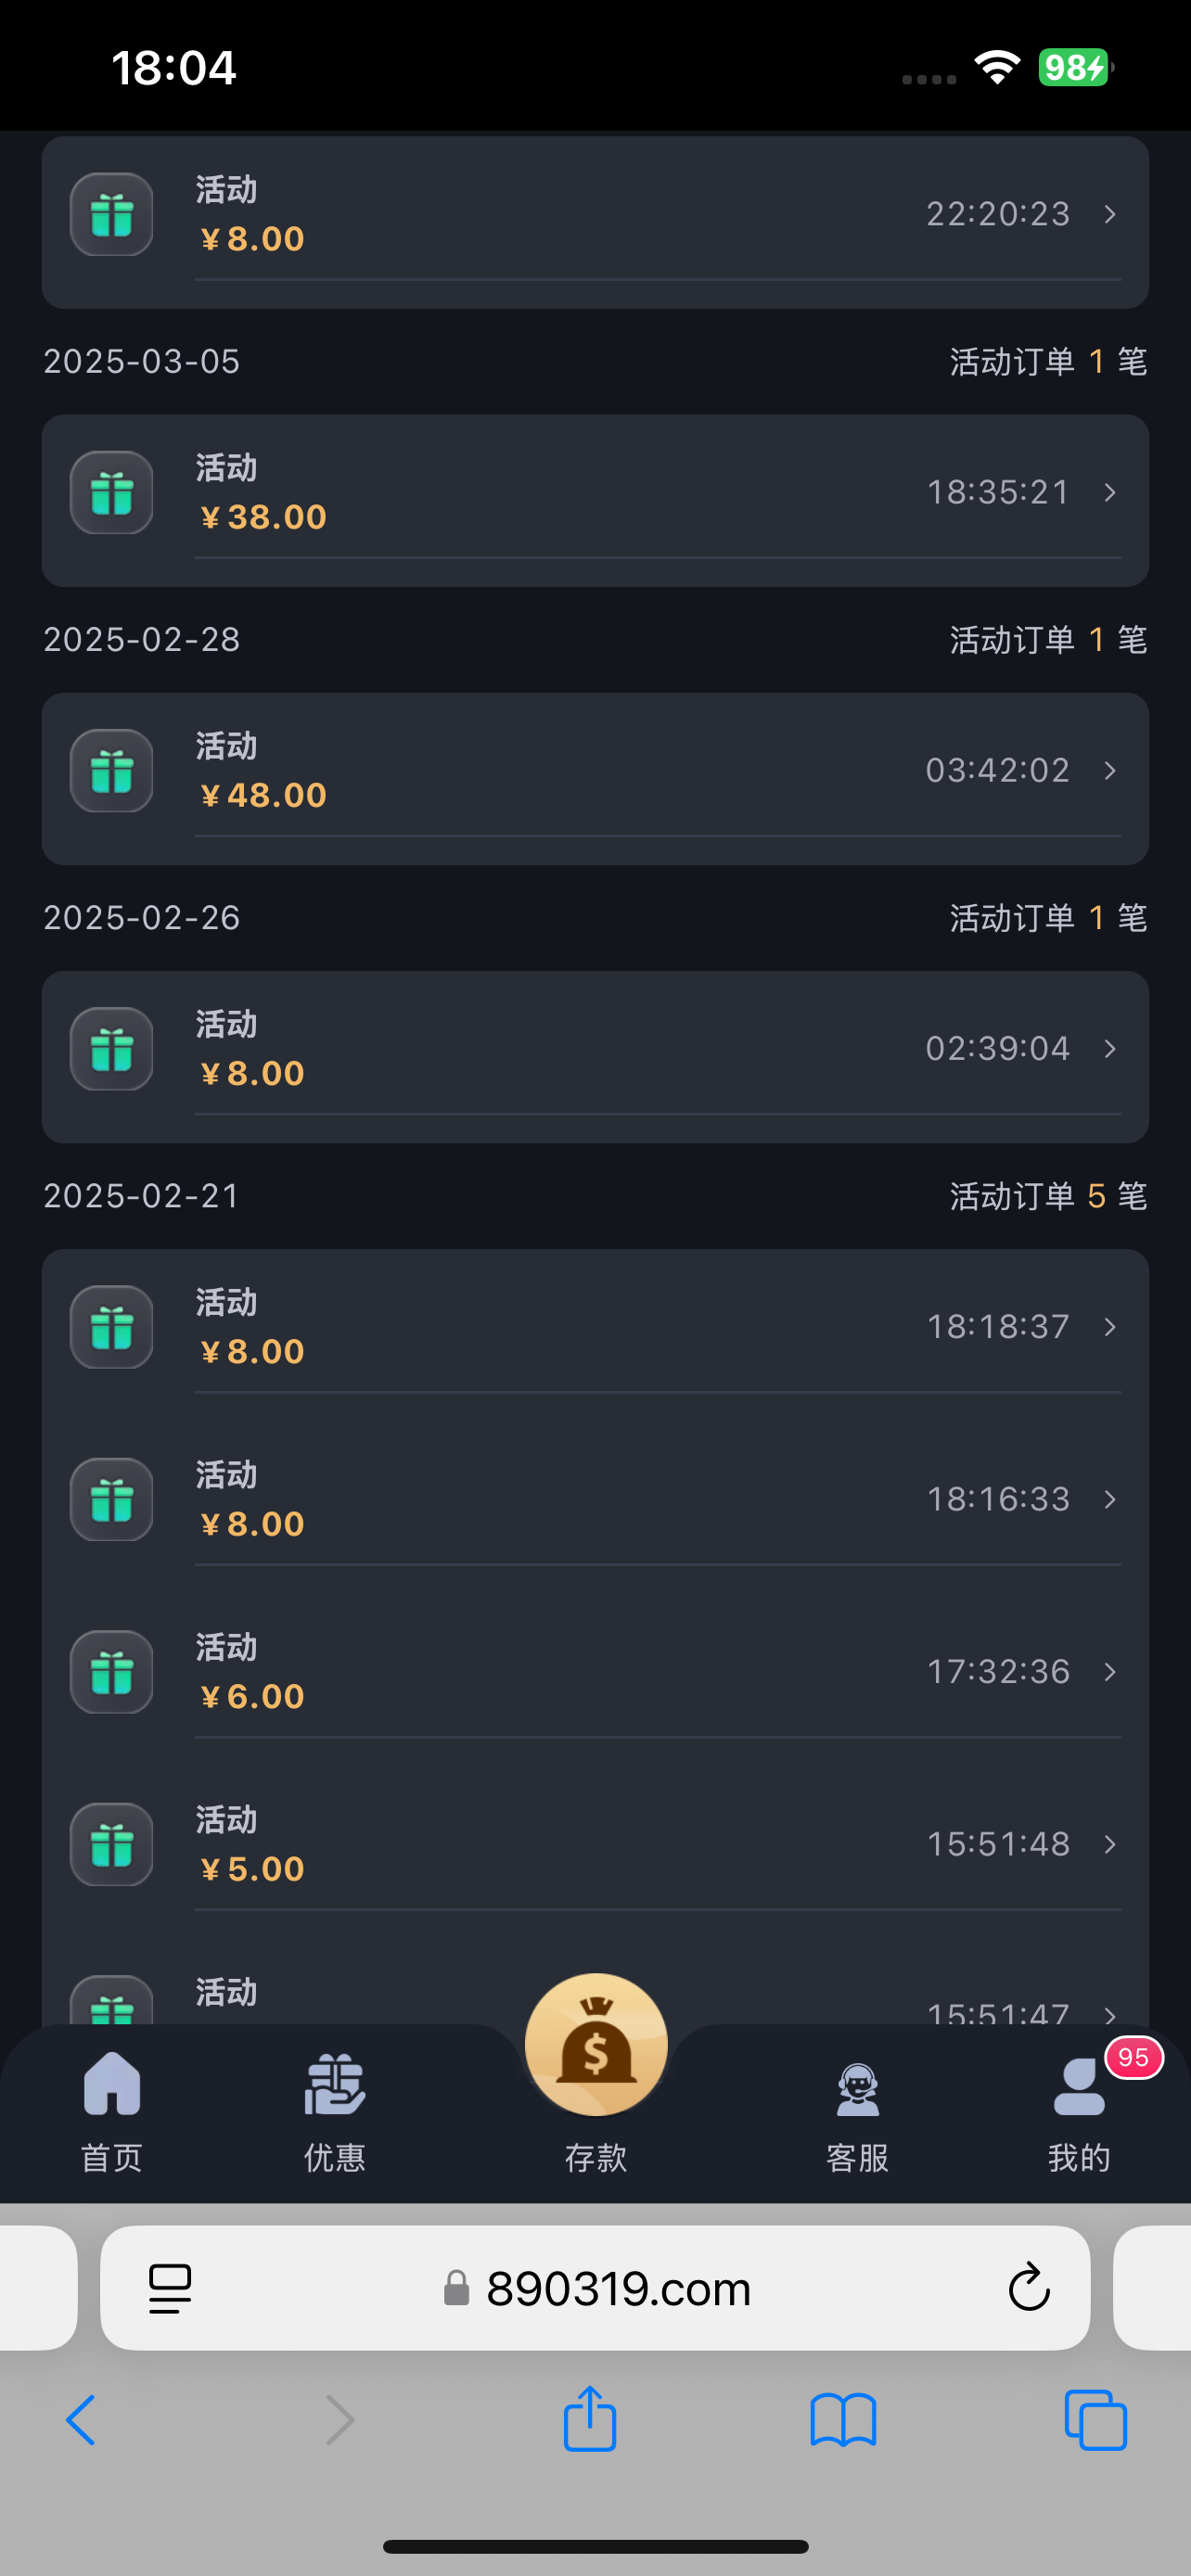Open chevron for 02:39:04 activity record
This screenshot has height=2576, width=1191.
1110,1049
